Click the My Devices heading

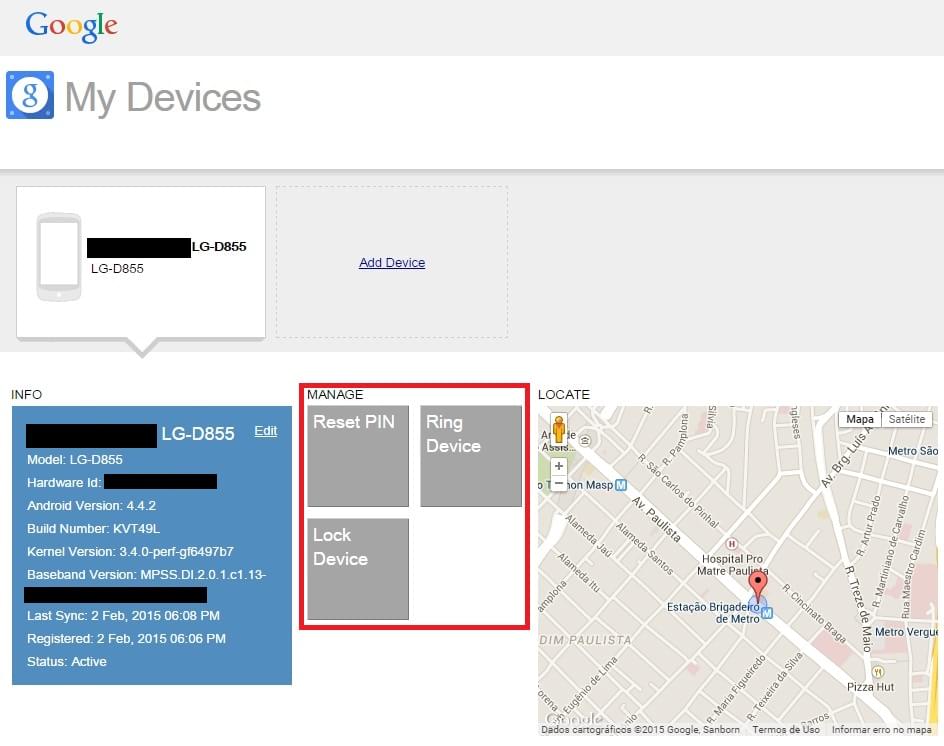tap(163, 98)
